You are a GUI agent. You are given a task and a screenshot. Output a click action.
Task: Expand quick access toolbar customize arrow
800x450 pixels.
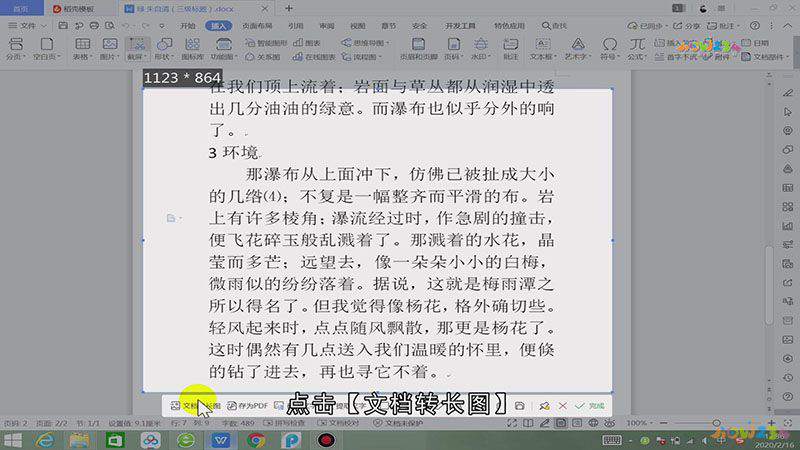(x=162, y=26)
